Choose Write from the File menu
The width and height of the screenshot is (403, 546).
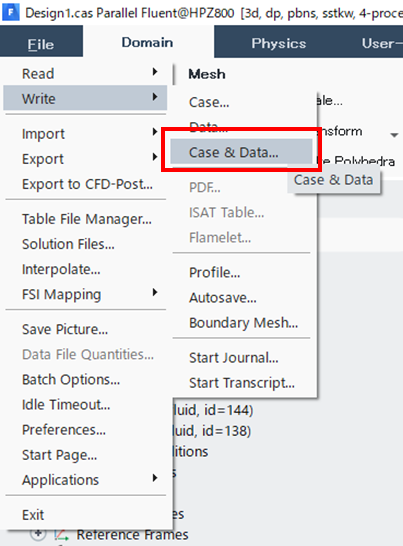pyautogui.click(x=85, y=99)
